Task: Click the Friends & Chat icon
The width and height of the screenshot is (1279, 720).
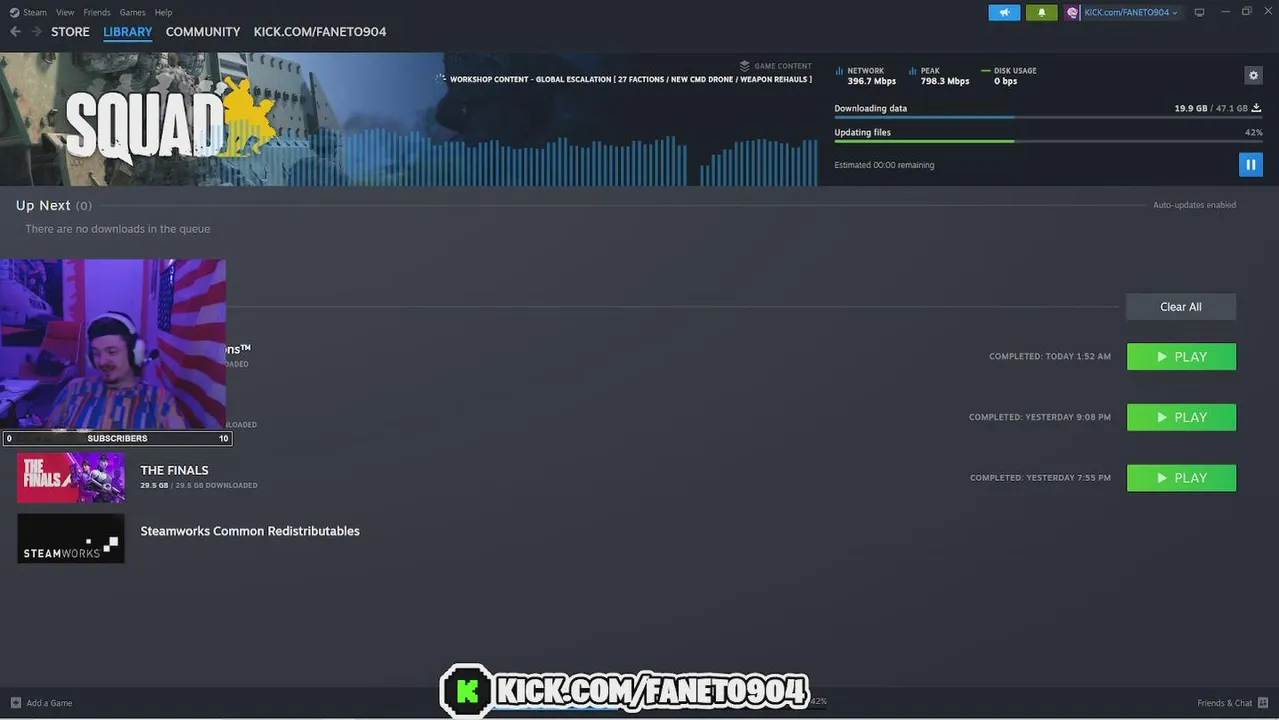Action: pos(1263,703)
